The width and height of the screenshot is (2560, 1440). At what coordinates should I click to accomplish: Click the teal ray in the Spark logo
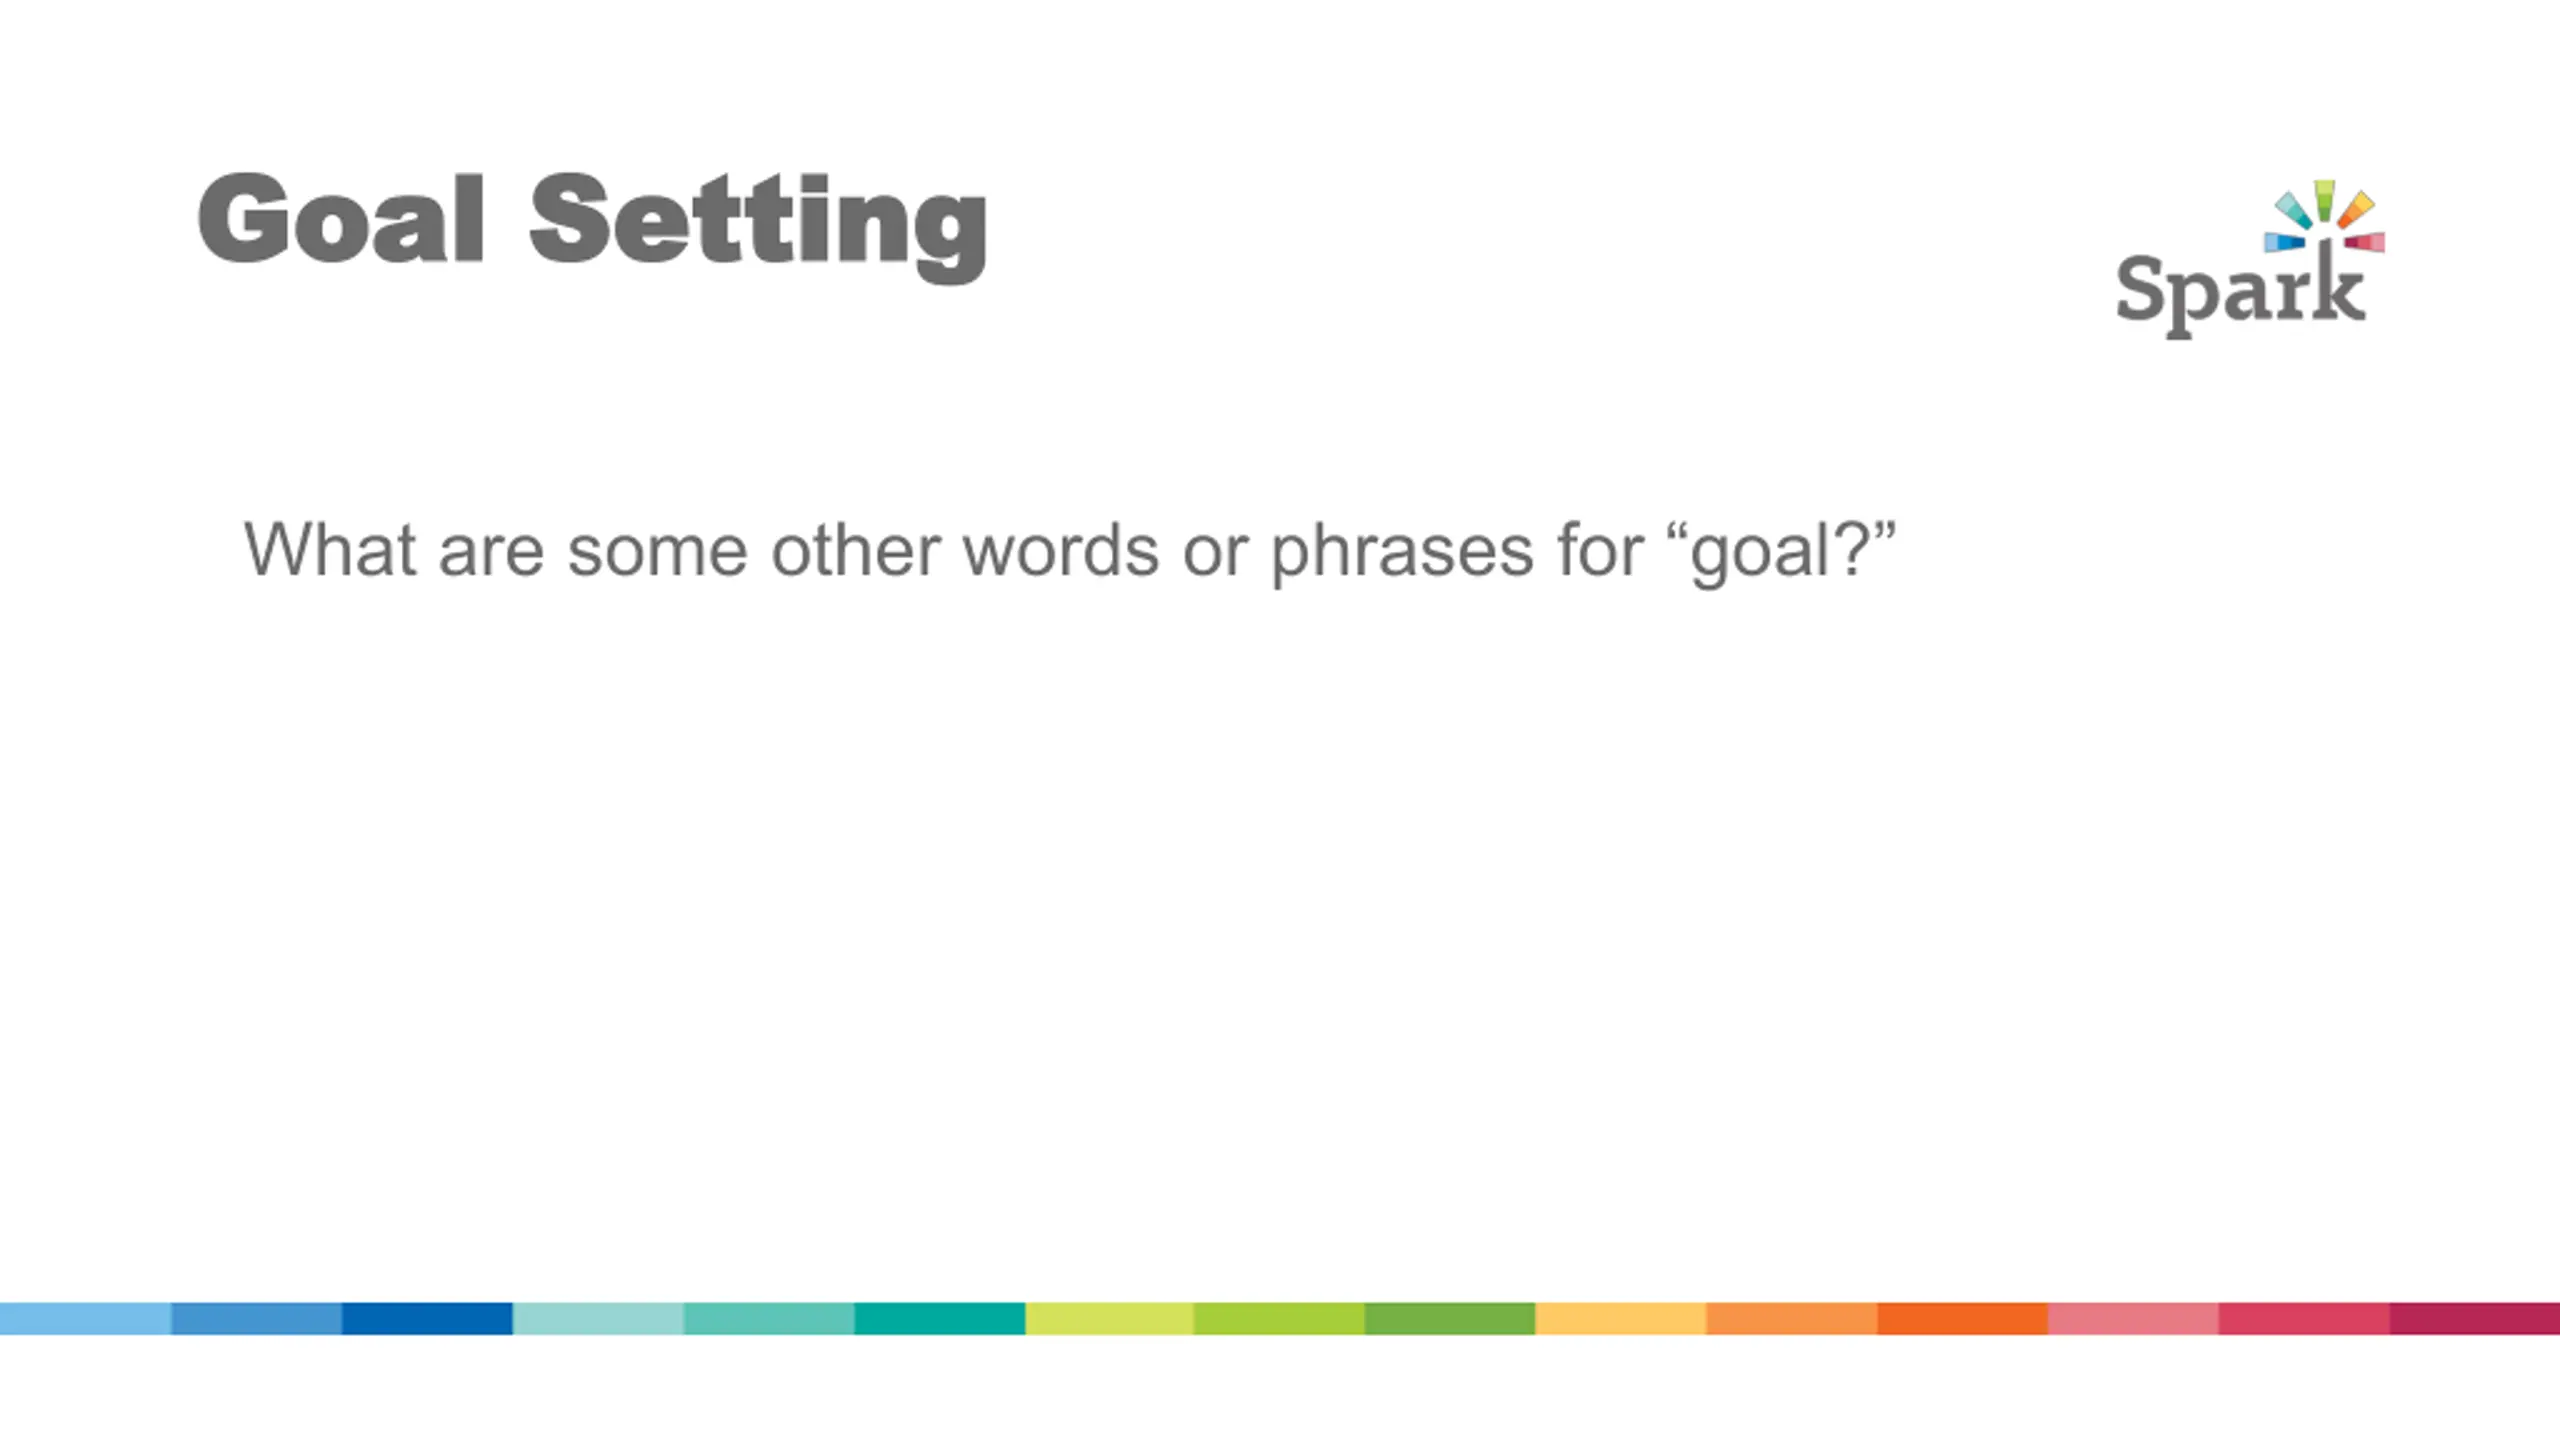pyautogui.click(x=2293, y=210)
